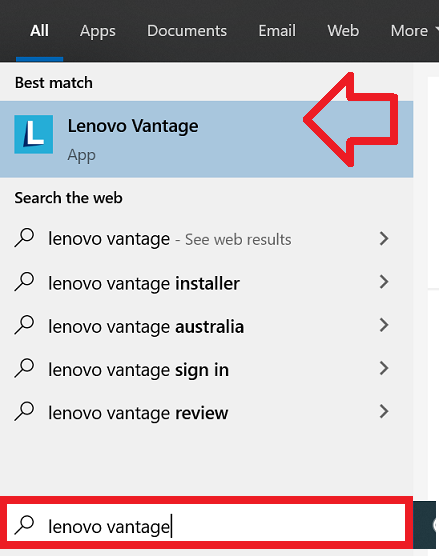439x556 pixels.
Task: Expand the 'lenovo vantage installer' chevron
Action: click(384, 282)
